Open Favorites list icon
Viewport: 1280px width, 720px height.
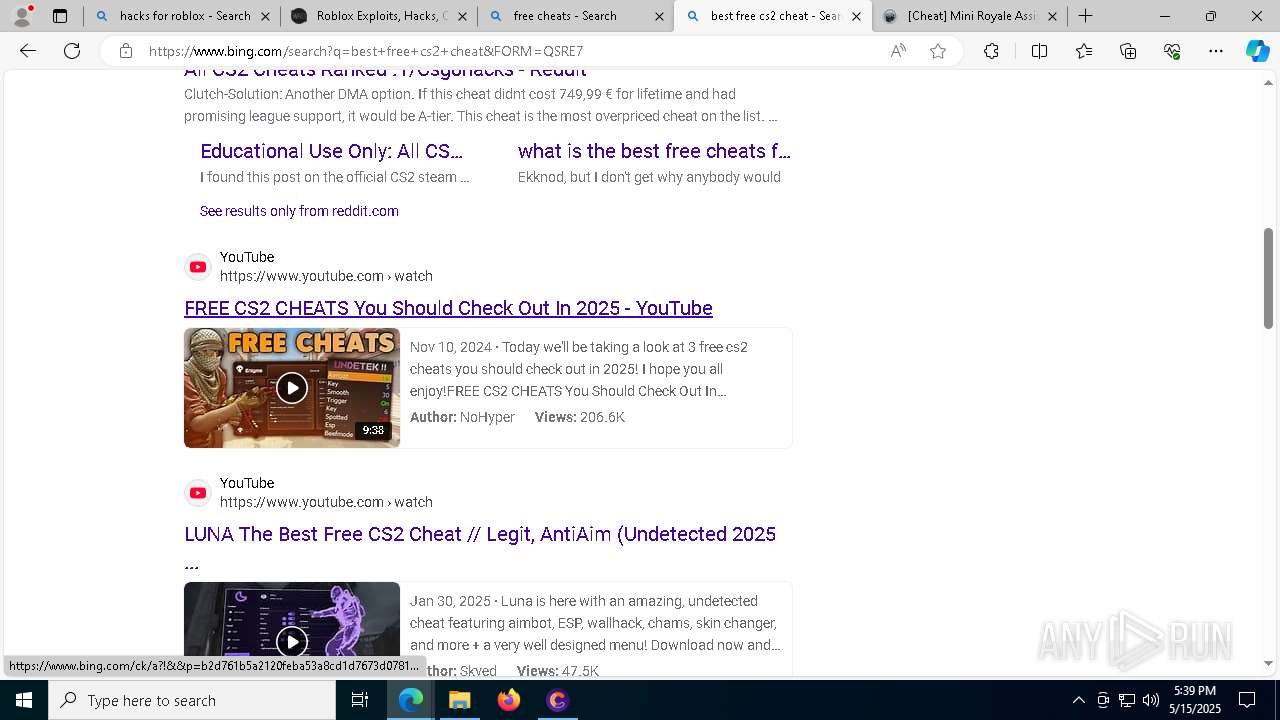click(1084, 51)
